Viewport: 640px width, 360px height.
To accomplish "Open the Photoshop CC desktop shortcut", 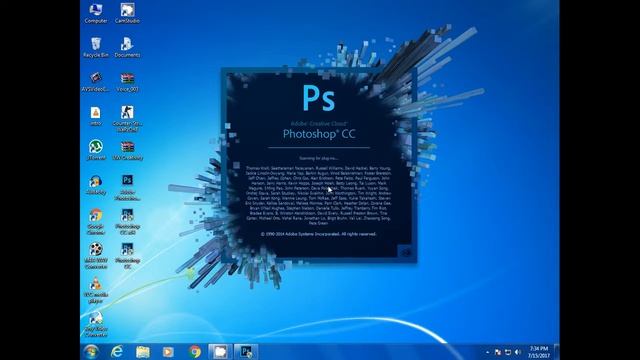I will (x=127, y=256).
